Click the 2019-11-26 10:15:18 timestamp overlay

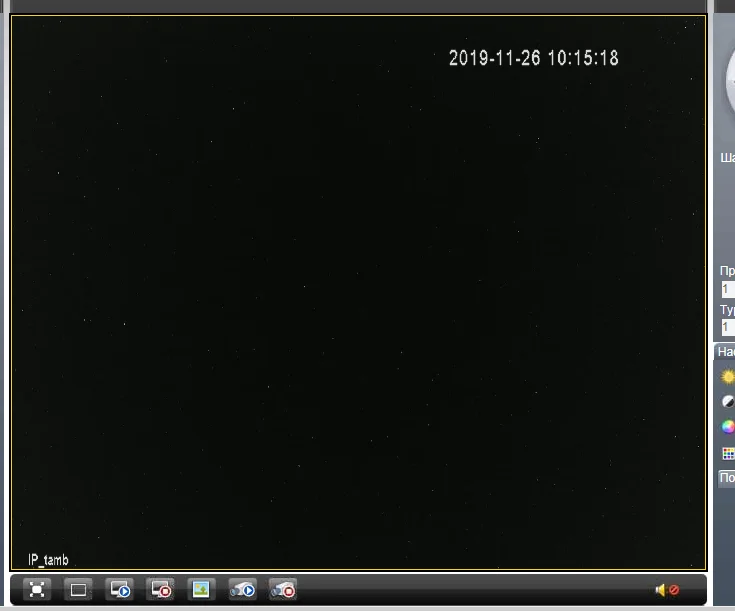click(534, 58)
